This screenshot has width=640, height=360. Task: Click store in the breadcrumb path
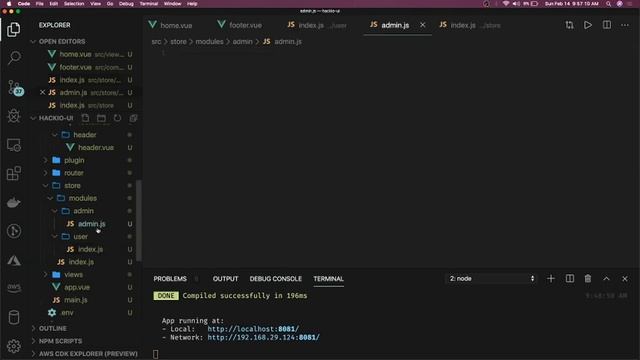(x=178, y=42)
